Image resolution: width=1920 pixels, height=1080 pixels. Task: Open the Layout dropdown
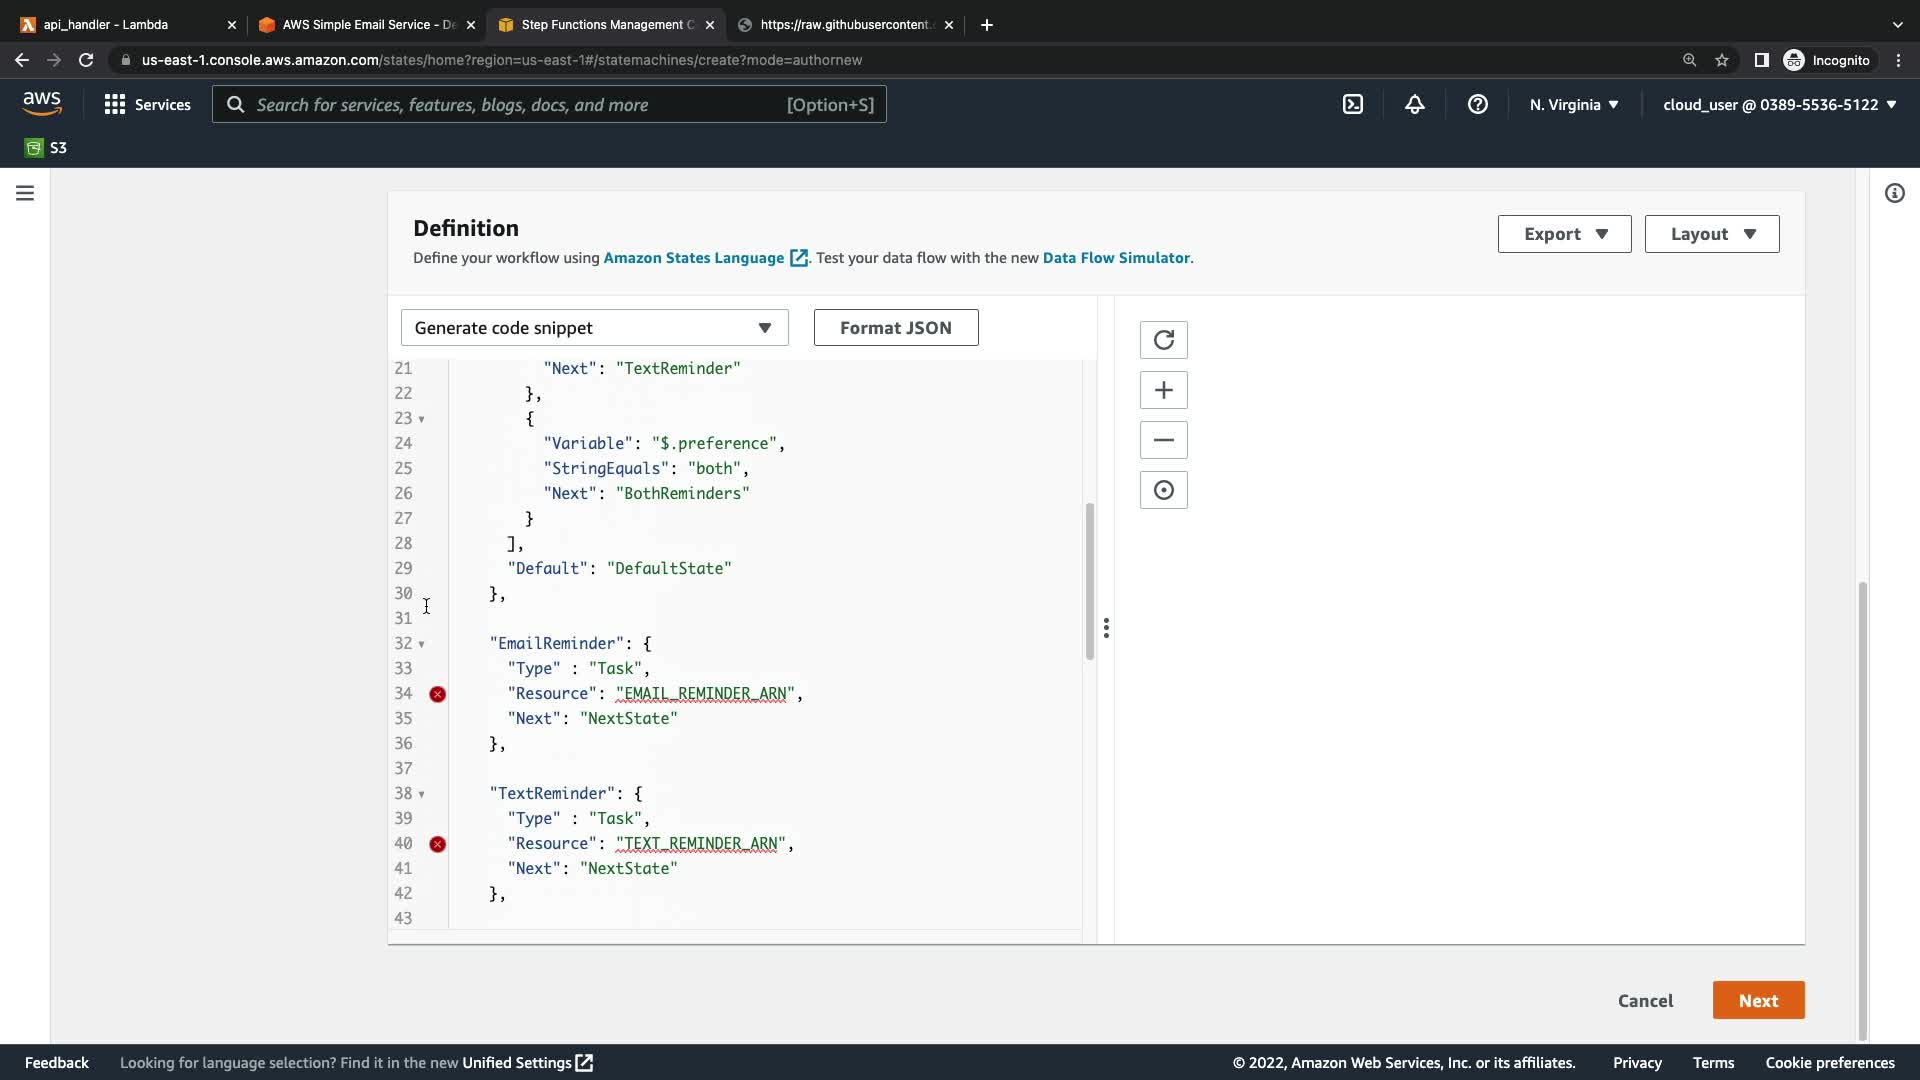1711,234
